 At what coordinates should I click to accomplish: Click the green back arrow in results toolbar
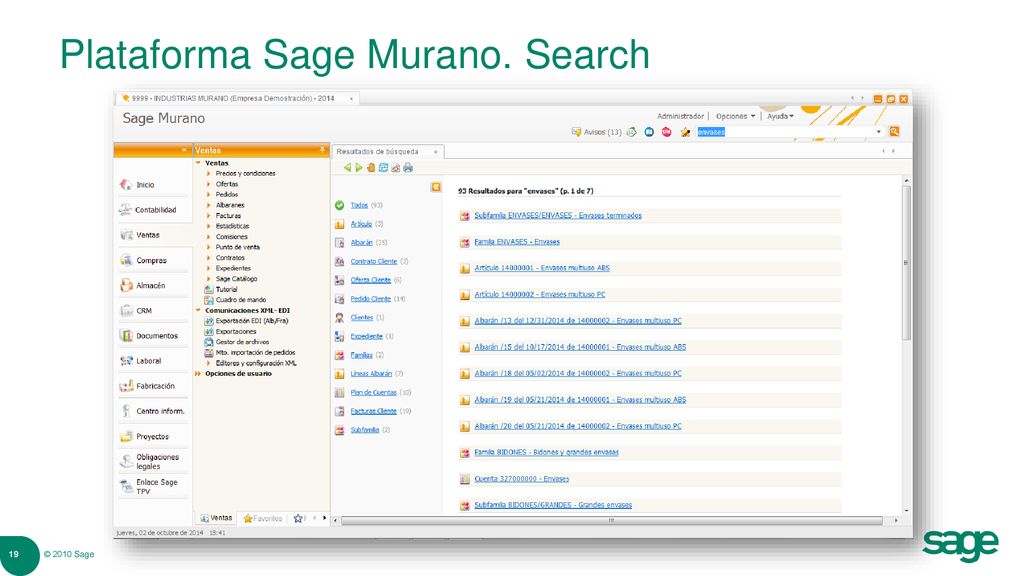pyautogui.click(x=347, y=168)
